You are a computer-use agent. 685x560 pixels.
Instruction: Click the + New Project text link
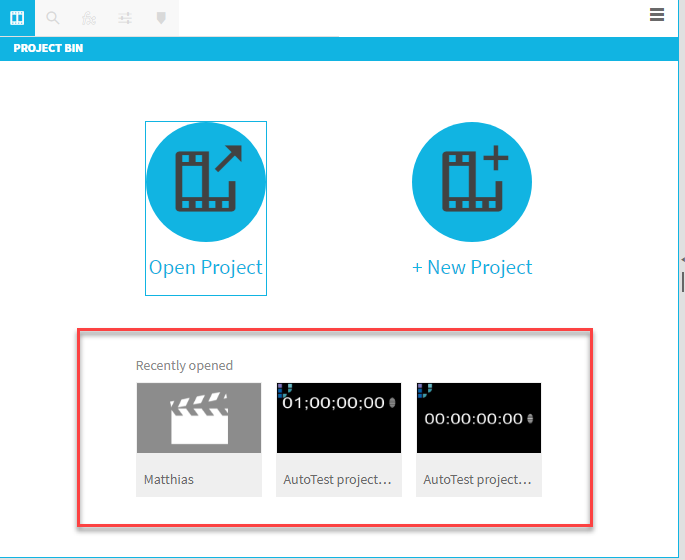pos(472,267)
